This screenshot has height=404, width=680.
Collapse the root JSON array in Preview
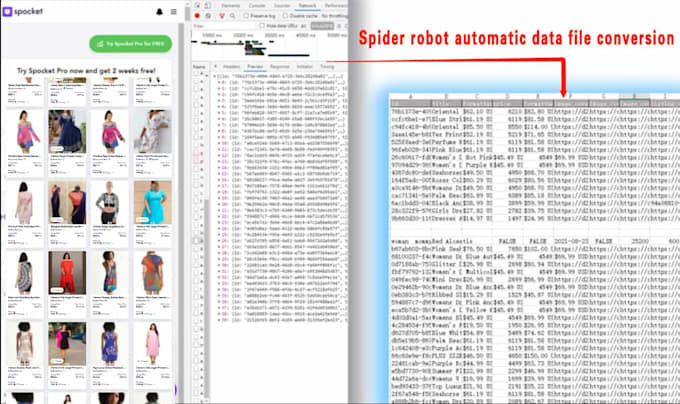tap(214, 76)
